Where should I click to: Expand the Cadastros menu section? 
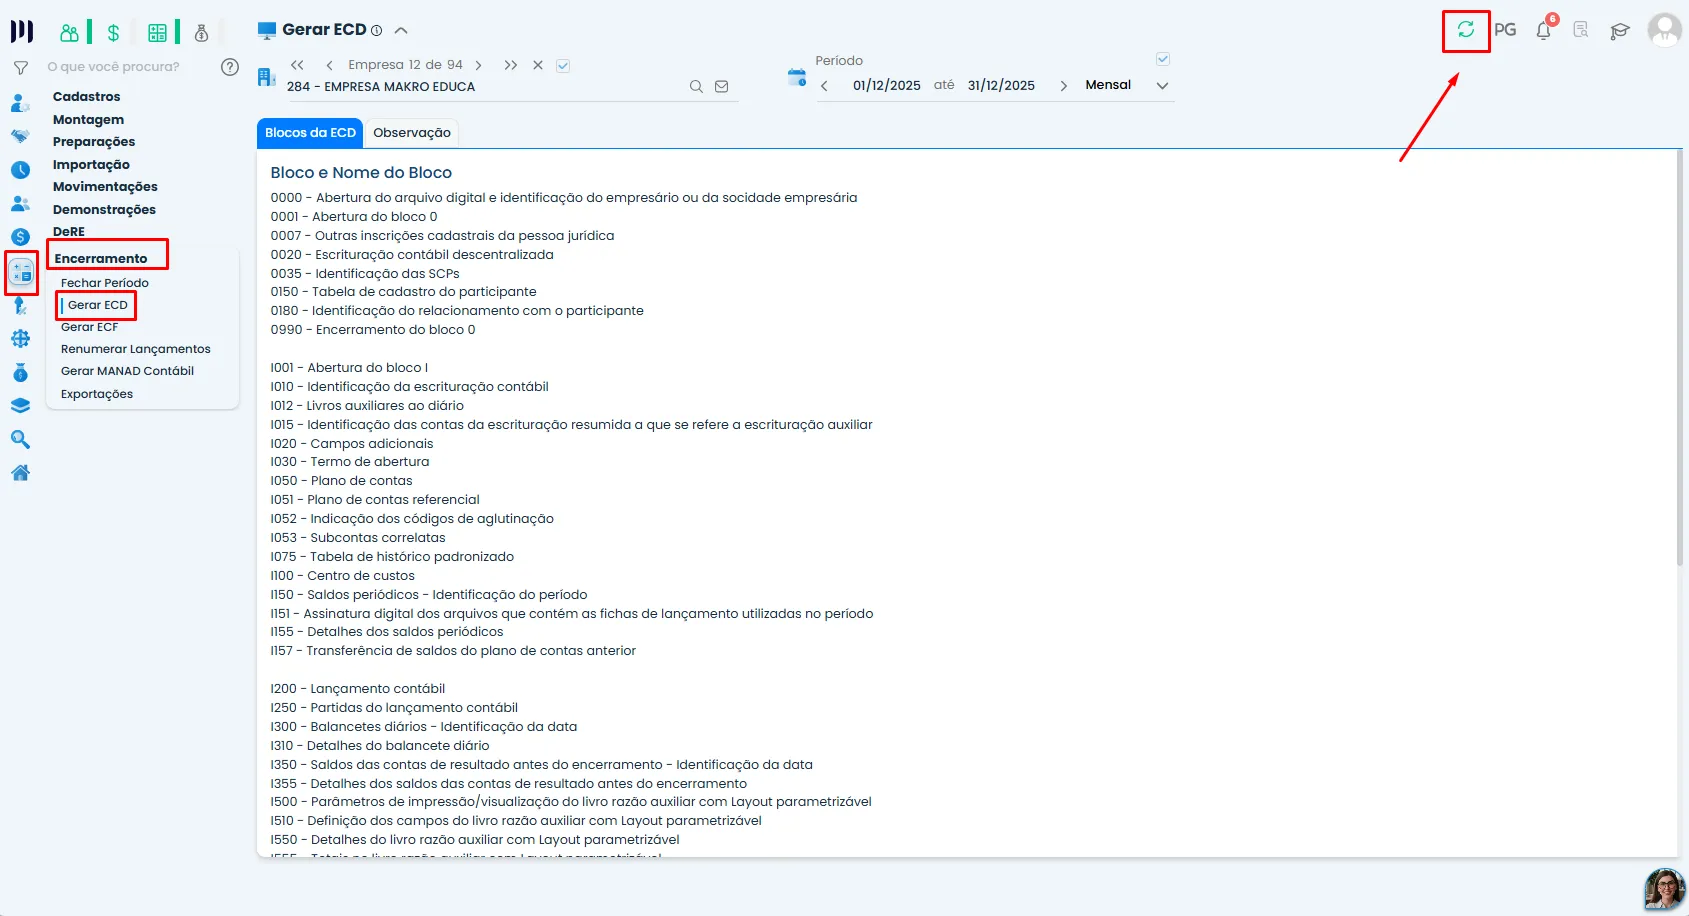tap(87, 97)
